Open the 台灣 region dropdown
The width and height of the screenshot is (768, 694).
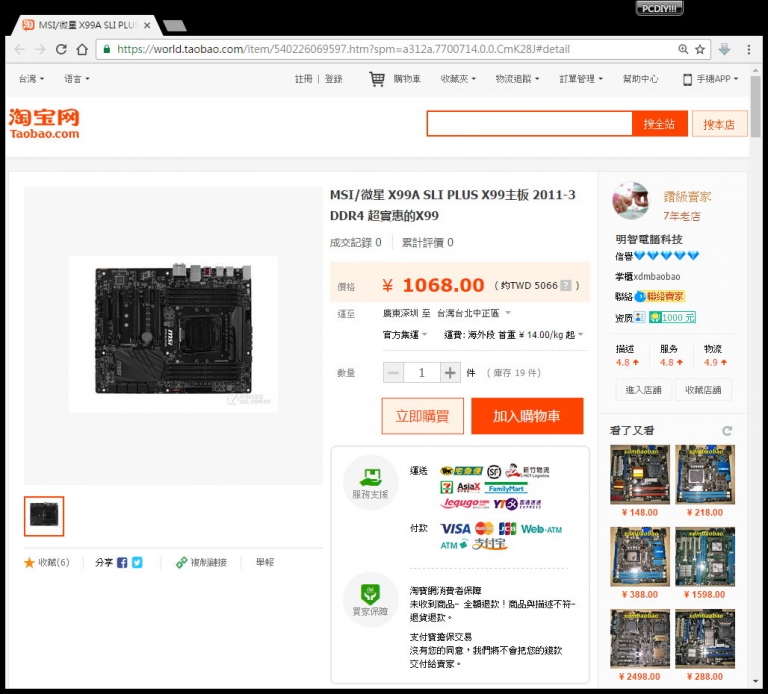click(31, 78)
